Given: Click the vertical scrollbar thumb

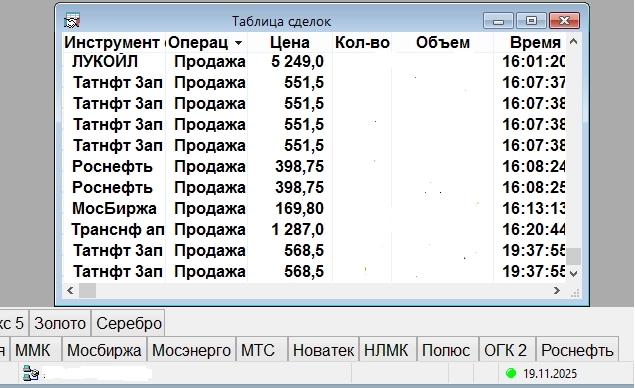Looking at the screenshot, I should coord(573,256).
